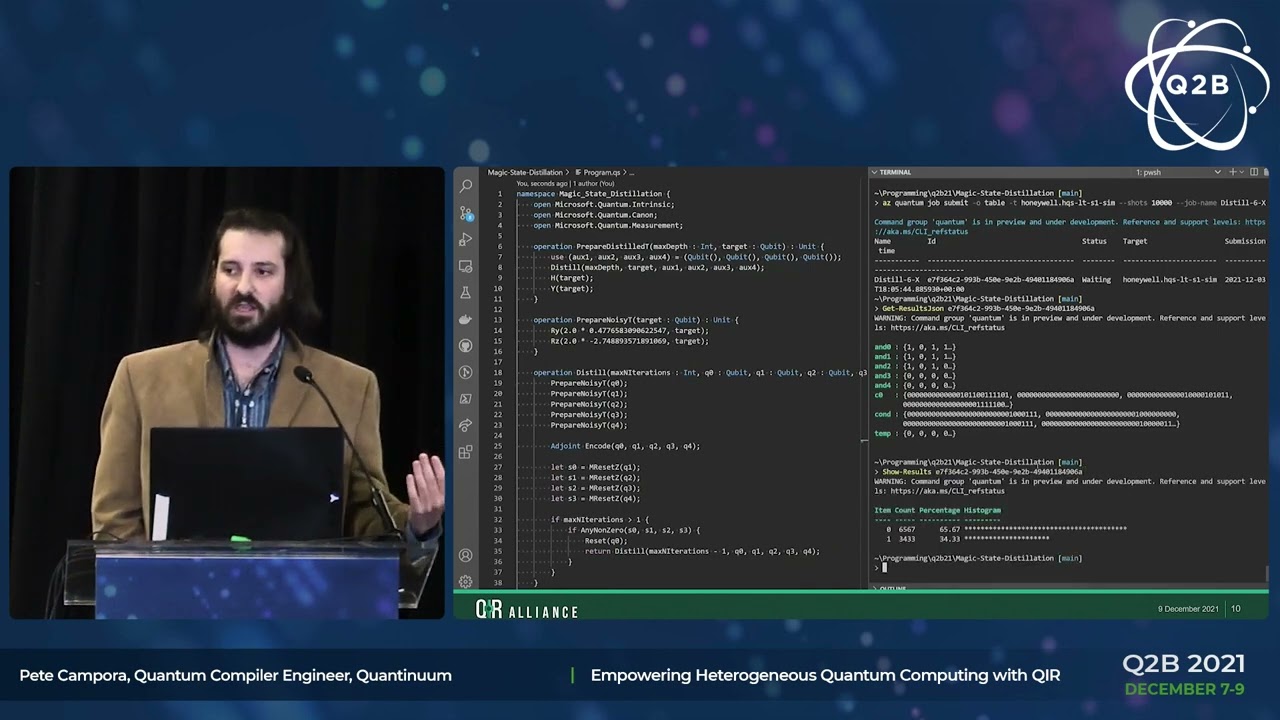Screen dimensions: 1280x720
Task: Click 'operation PrepareNoisyT' declaration
Action: click(x=636, y=320)
